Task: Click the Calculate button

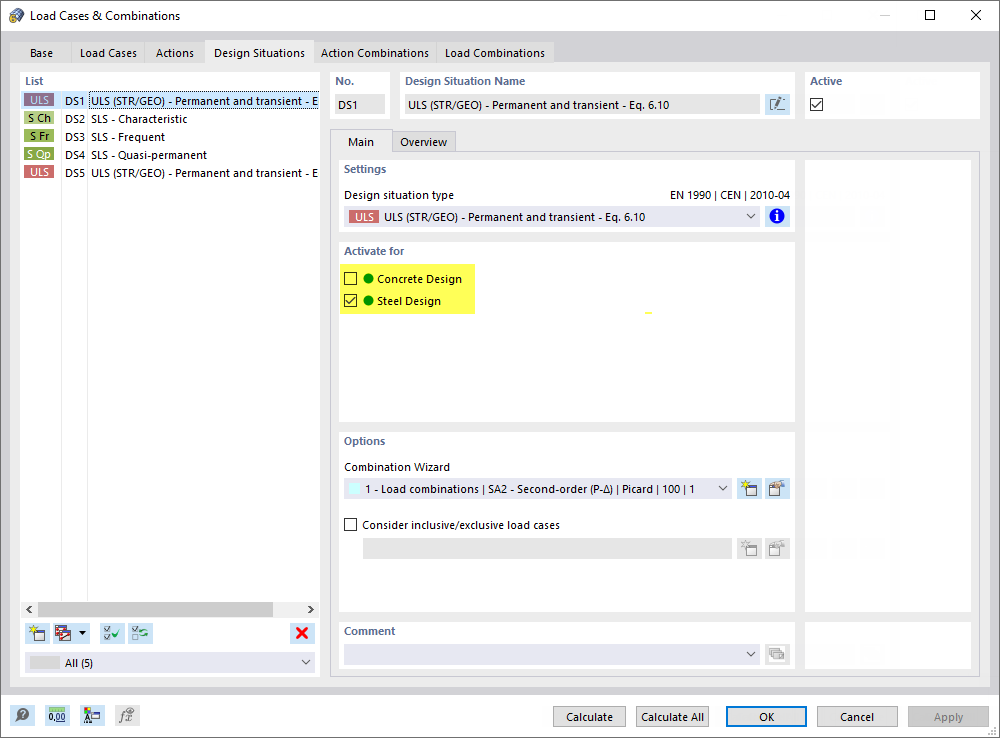Action: [589, 716]
